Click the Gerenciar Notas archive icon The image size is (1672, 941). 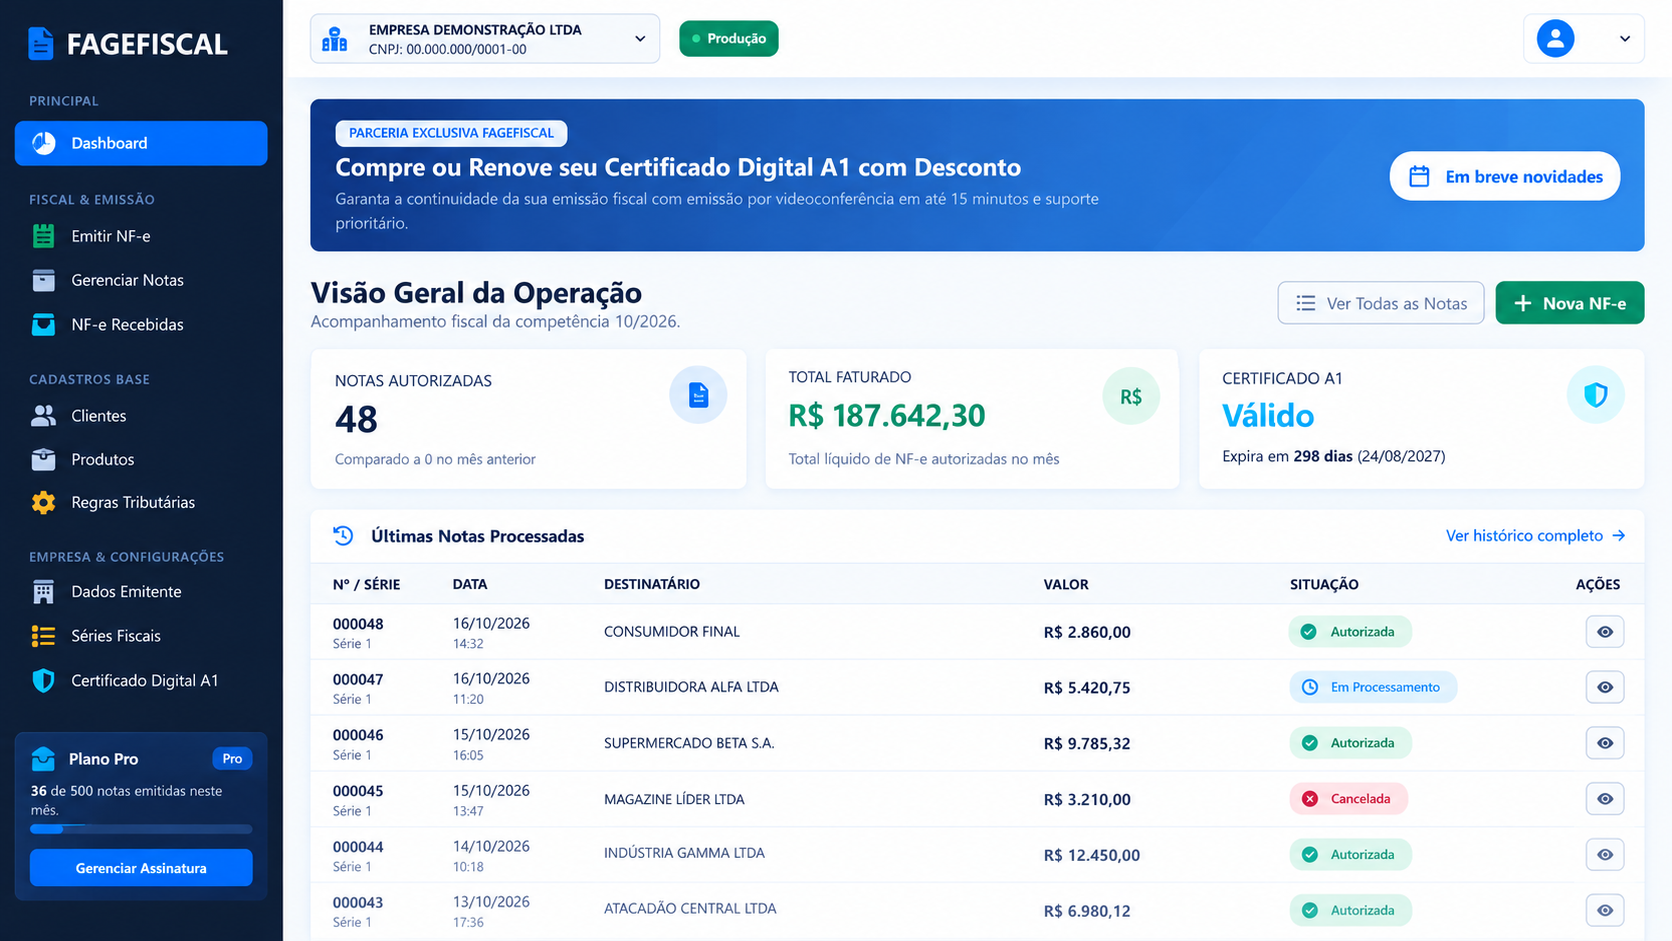pos(43,280)
